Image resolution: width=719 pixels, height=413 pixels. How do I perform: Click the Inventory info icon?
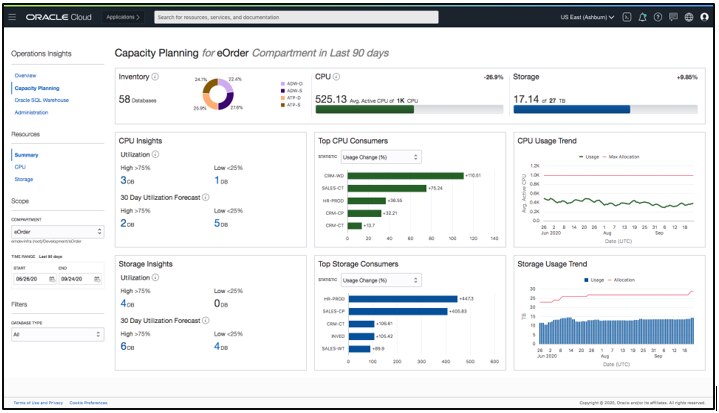point(153,76)
